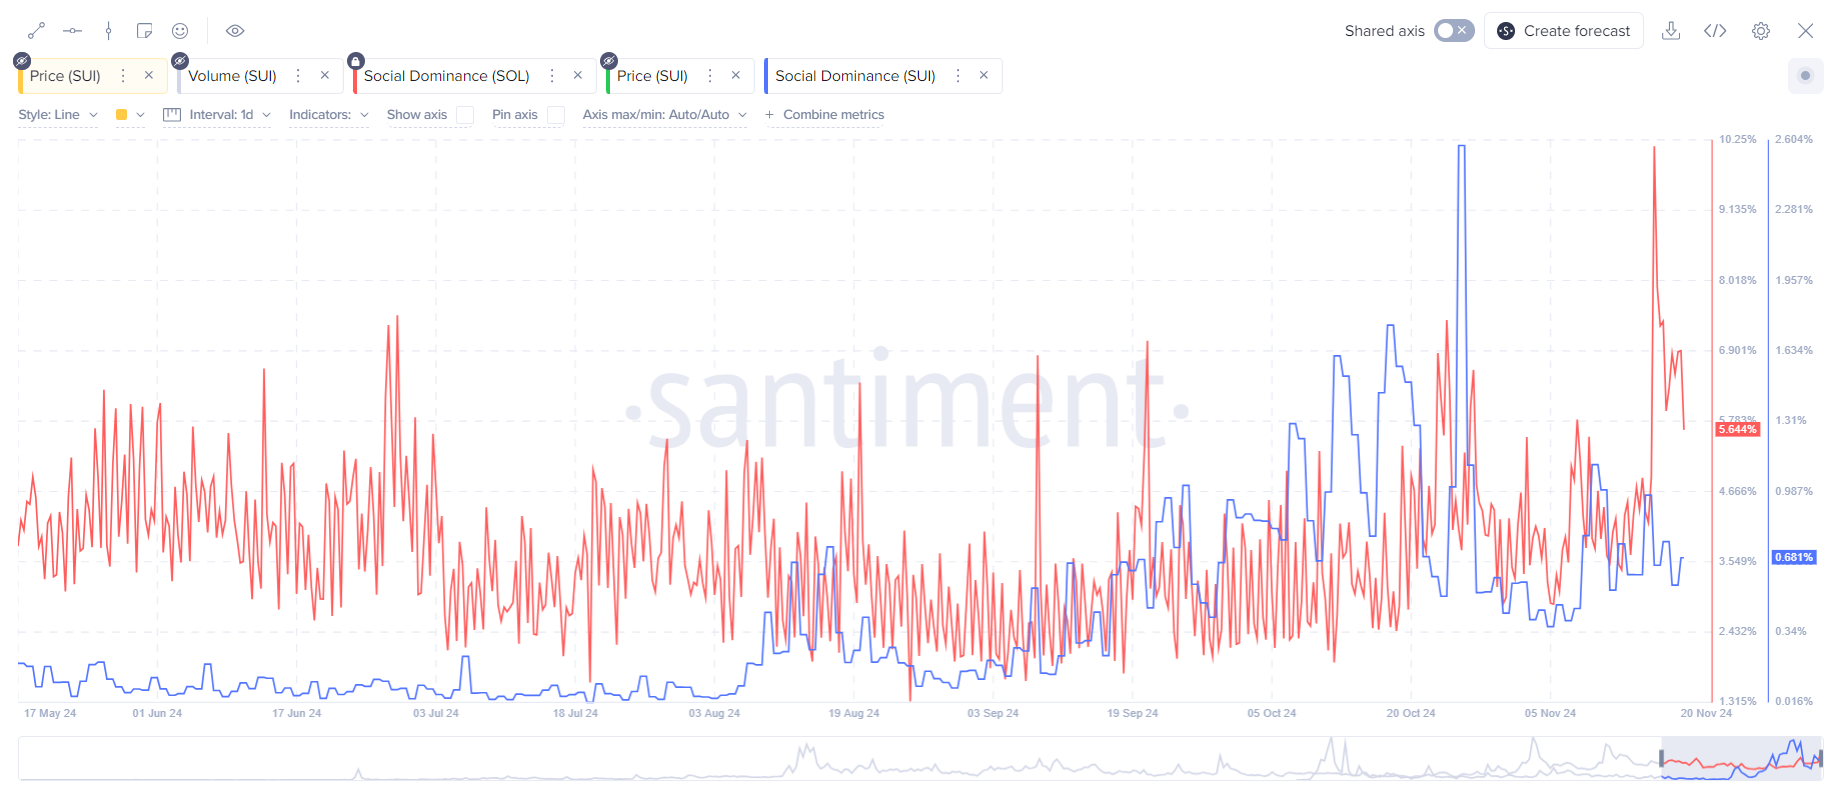Remove the green Price (SUI) metric

point(736,75)
